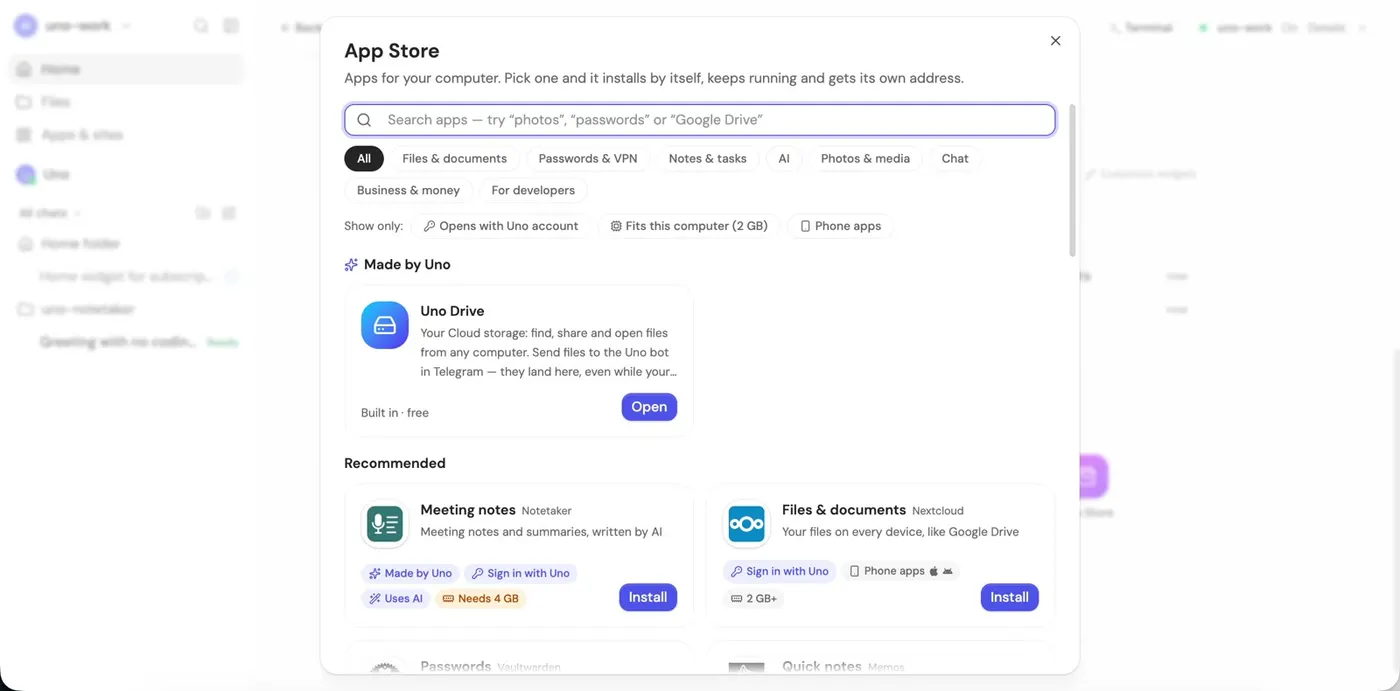Click the Made by Uno tag on Meeting notes
Screen dimensions: 1400x691
point(410,573)
